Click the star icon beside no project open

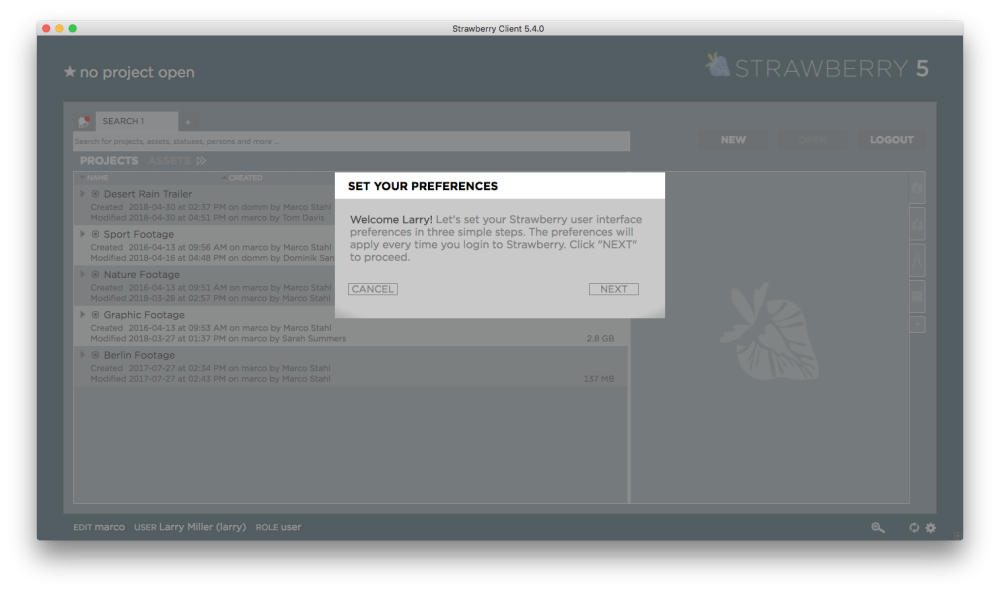click(x=70, y=72)
